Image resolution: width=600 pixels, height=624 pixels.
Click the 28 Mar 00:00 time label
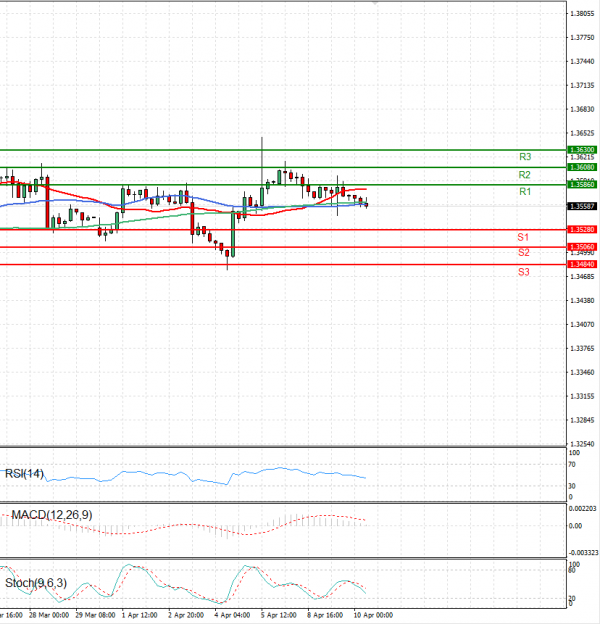[49, 615]
